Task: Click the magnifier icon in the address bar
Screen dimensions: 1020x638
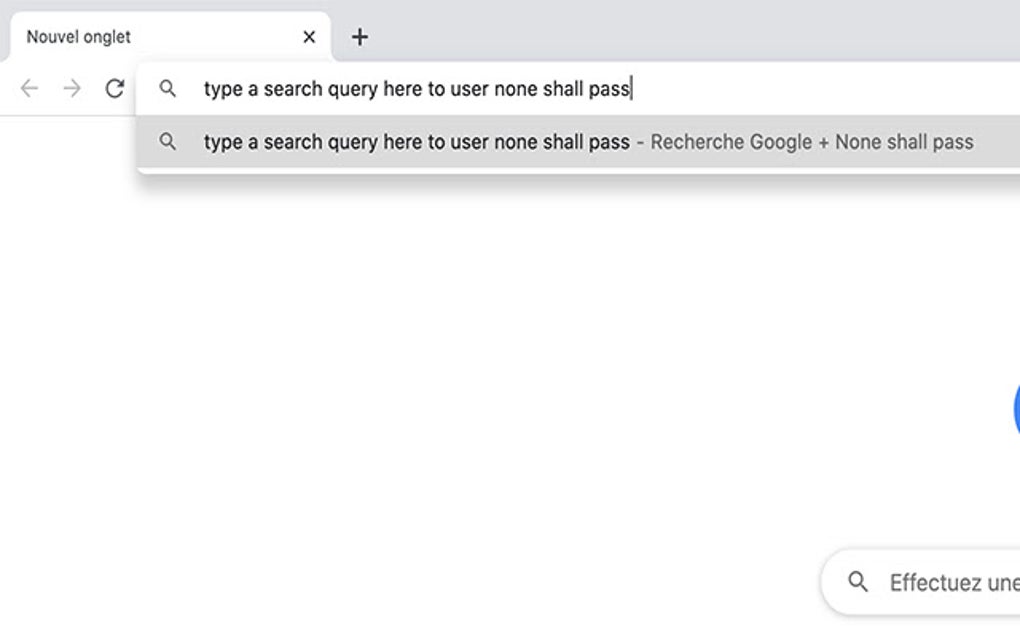Action: point(170,89)
